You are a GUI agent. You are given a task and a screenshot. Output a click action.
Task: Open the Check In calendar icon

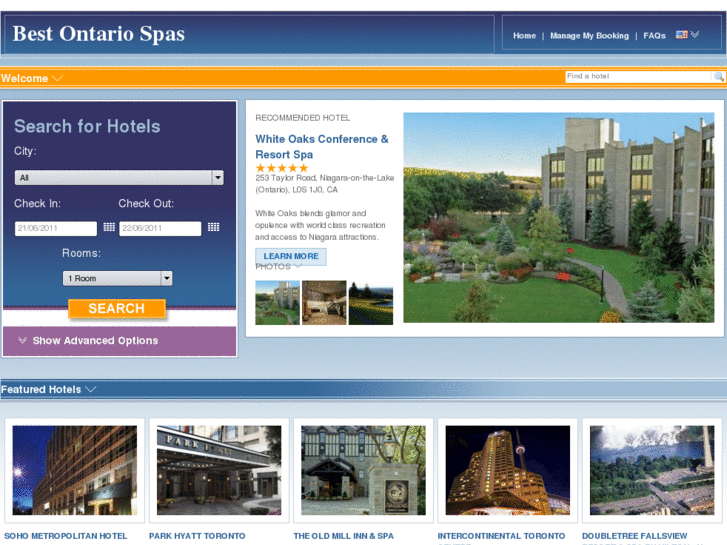[x=109, y=227]
